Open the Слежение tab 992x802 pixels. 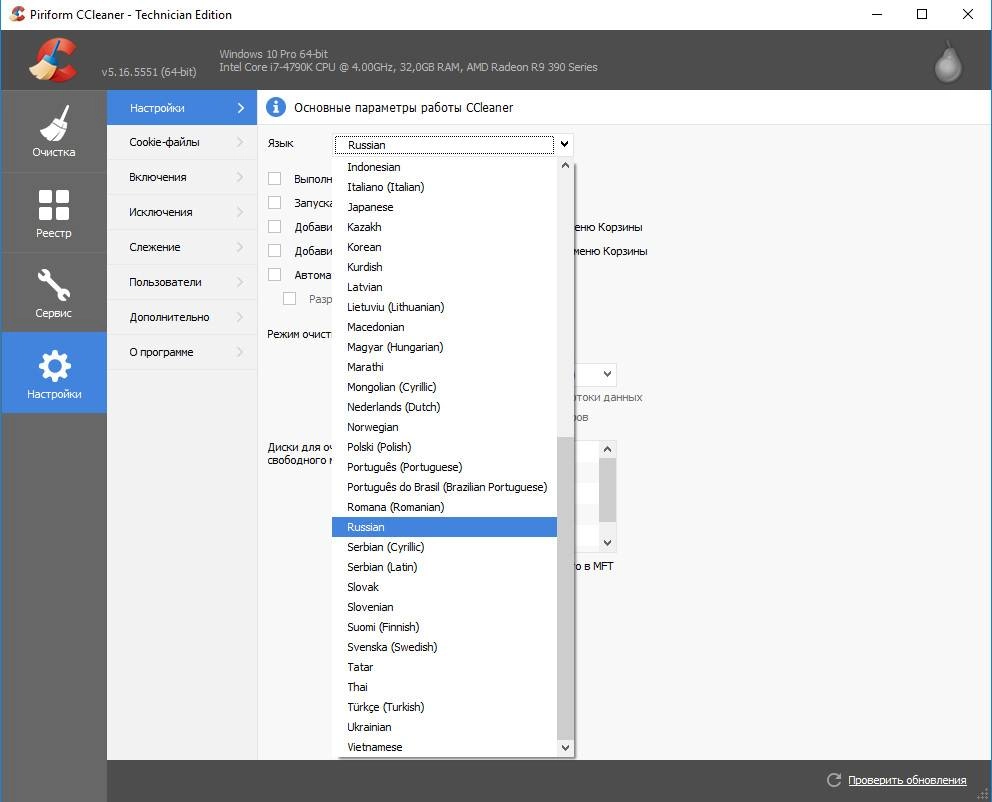tap(182, 247)
